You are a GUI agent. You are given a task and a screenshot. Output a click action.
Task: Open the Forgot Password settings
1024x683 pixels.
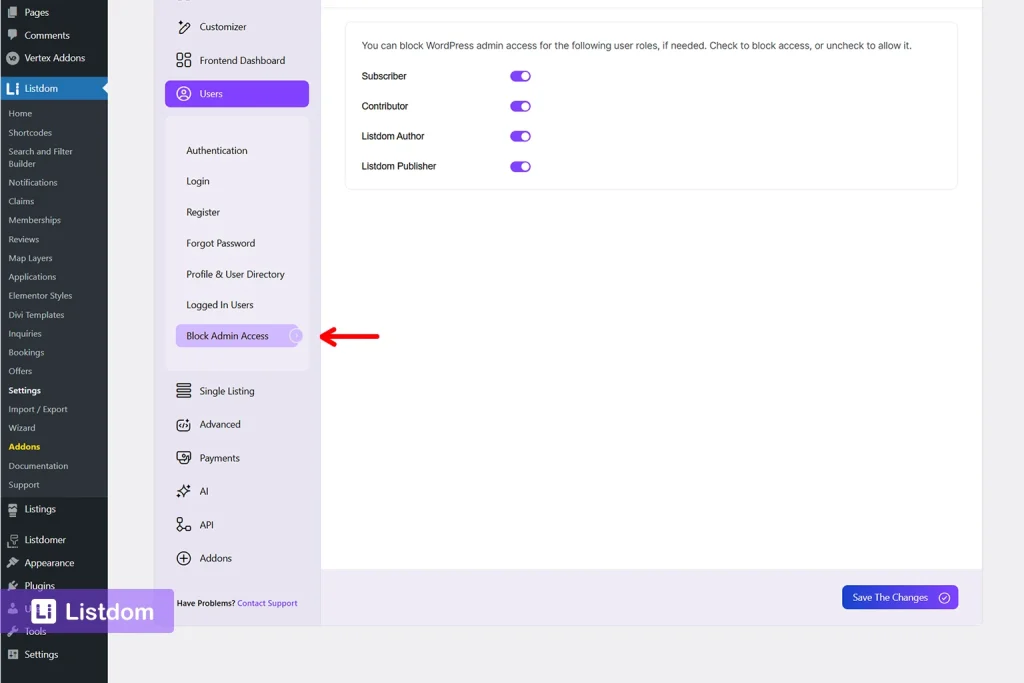[221, 243]
